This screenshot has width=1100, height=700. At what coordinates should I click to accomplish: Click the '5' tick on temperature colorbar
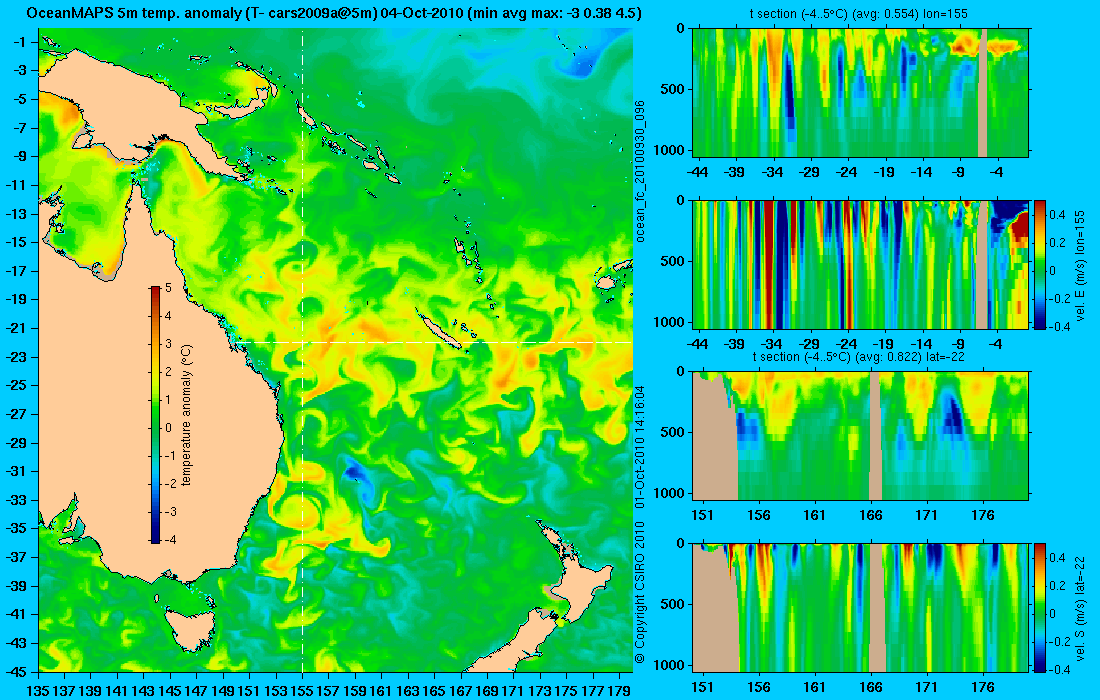click(x=168, y=288)
